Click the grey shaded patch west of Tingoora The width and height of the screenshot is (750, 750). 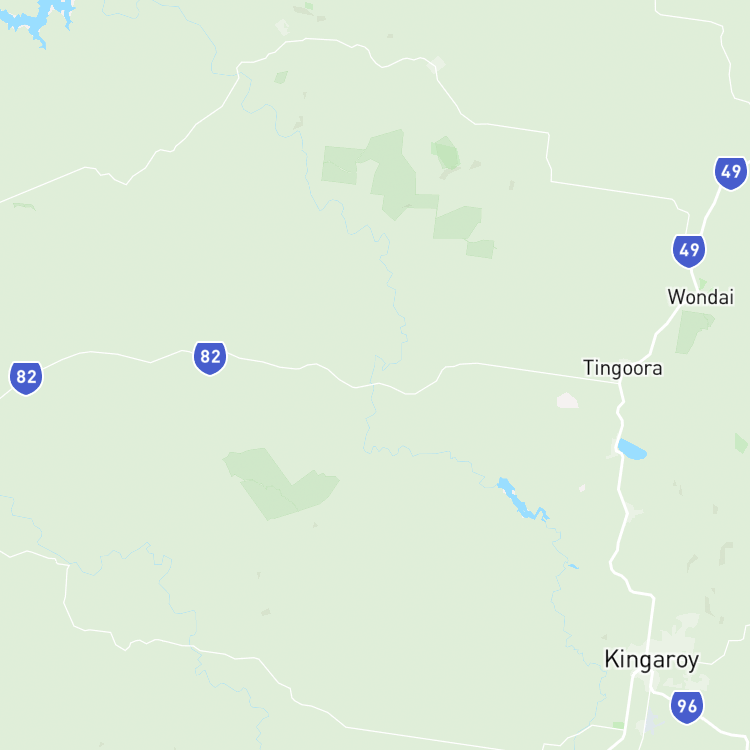[567, 400]
